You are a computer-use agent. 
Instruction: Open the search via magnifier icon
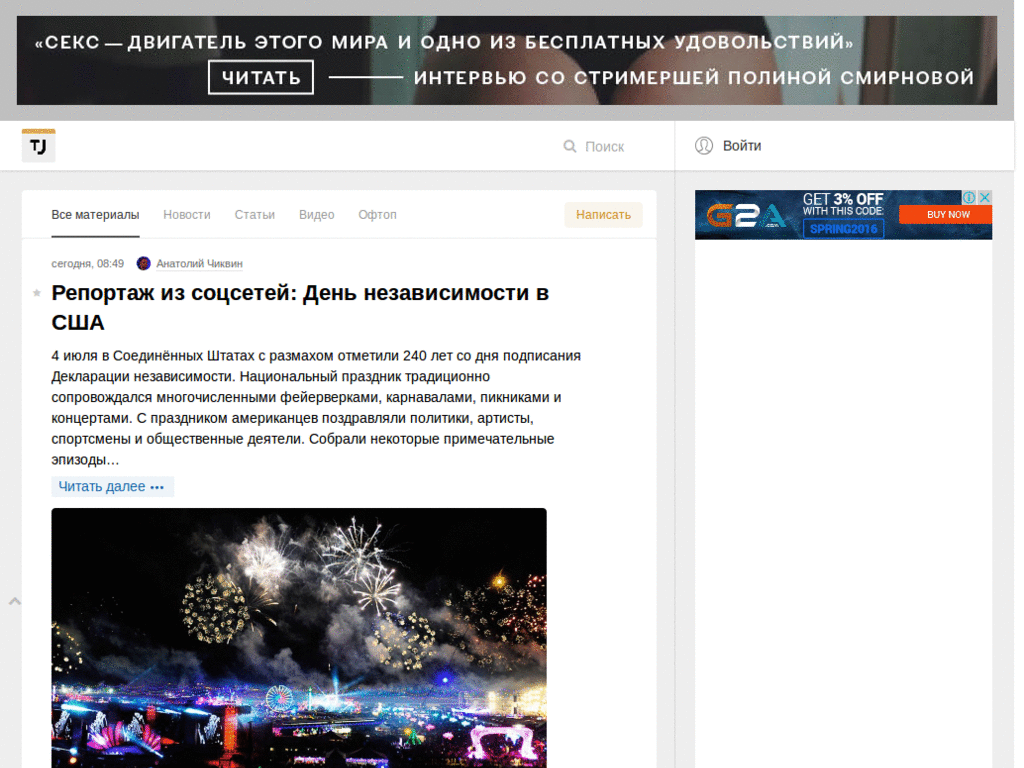pos(569,146)
